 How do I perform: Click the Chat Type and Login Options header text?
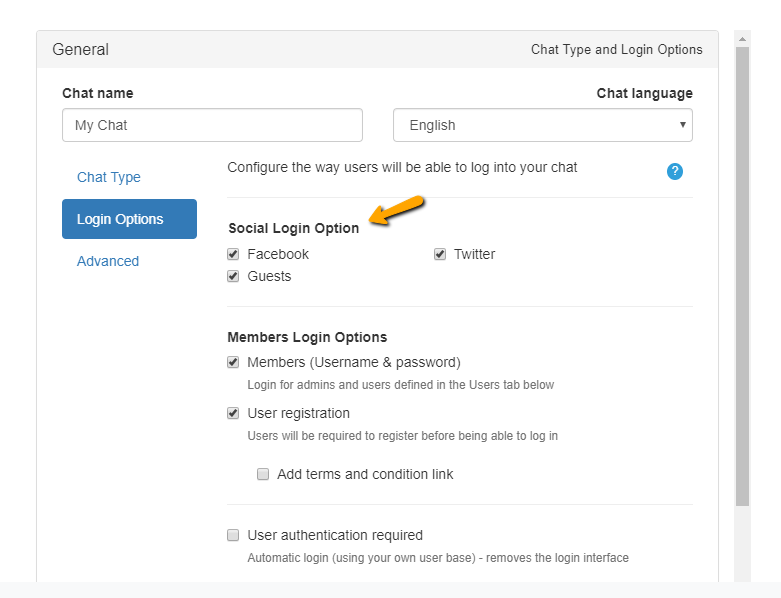616,49
